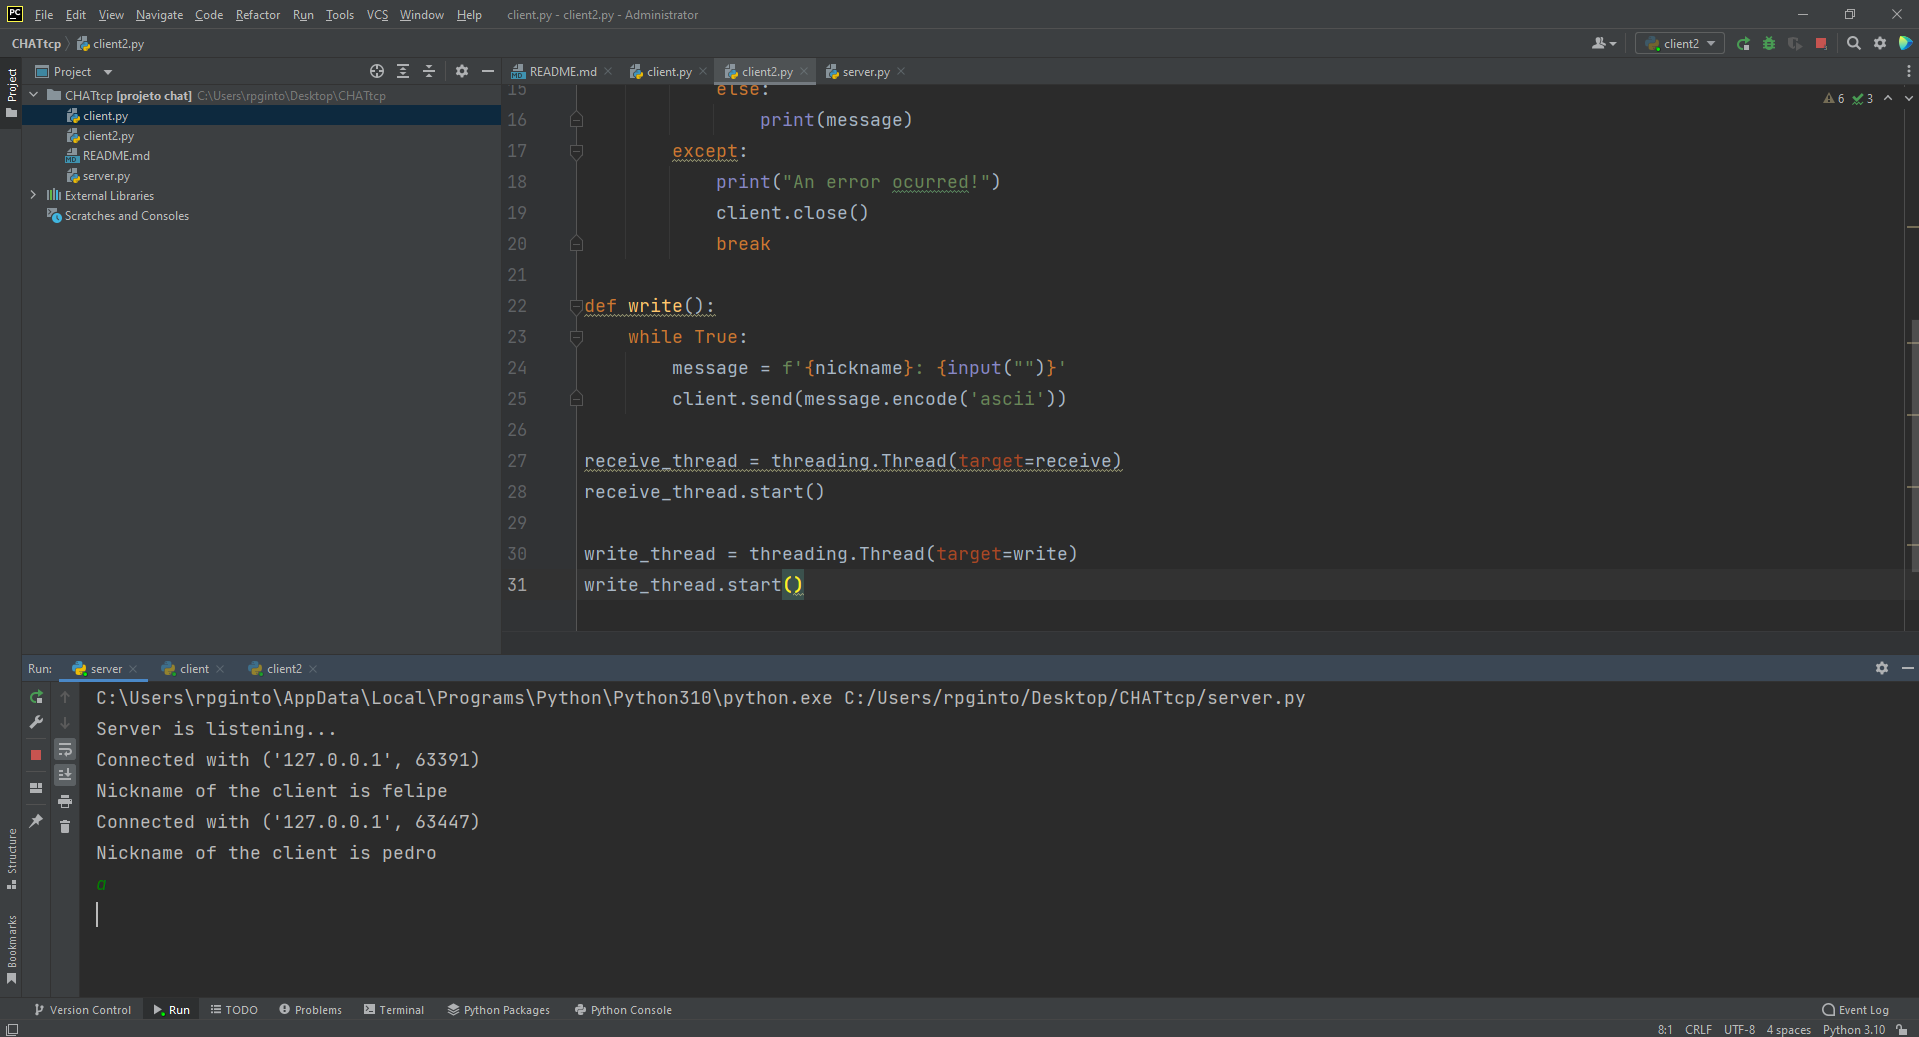Pin the server run tab
Screen dimensions: 1919x1037
coord(36,821)
